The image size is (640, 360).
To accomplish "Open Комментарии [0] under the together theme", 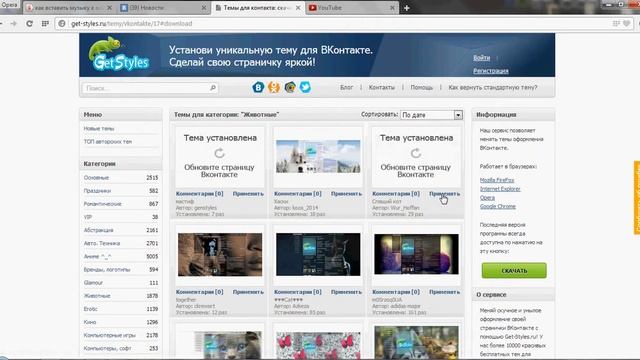I will (200, 292).
